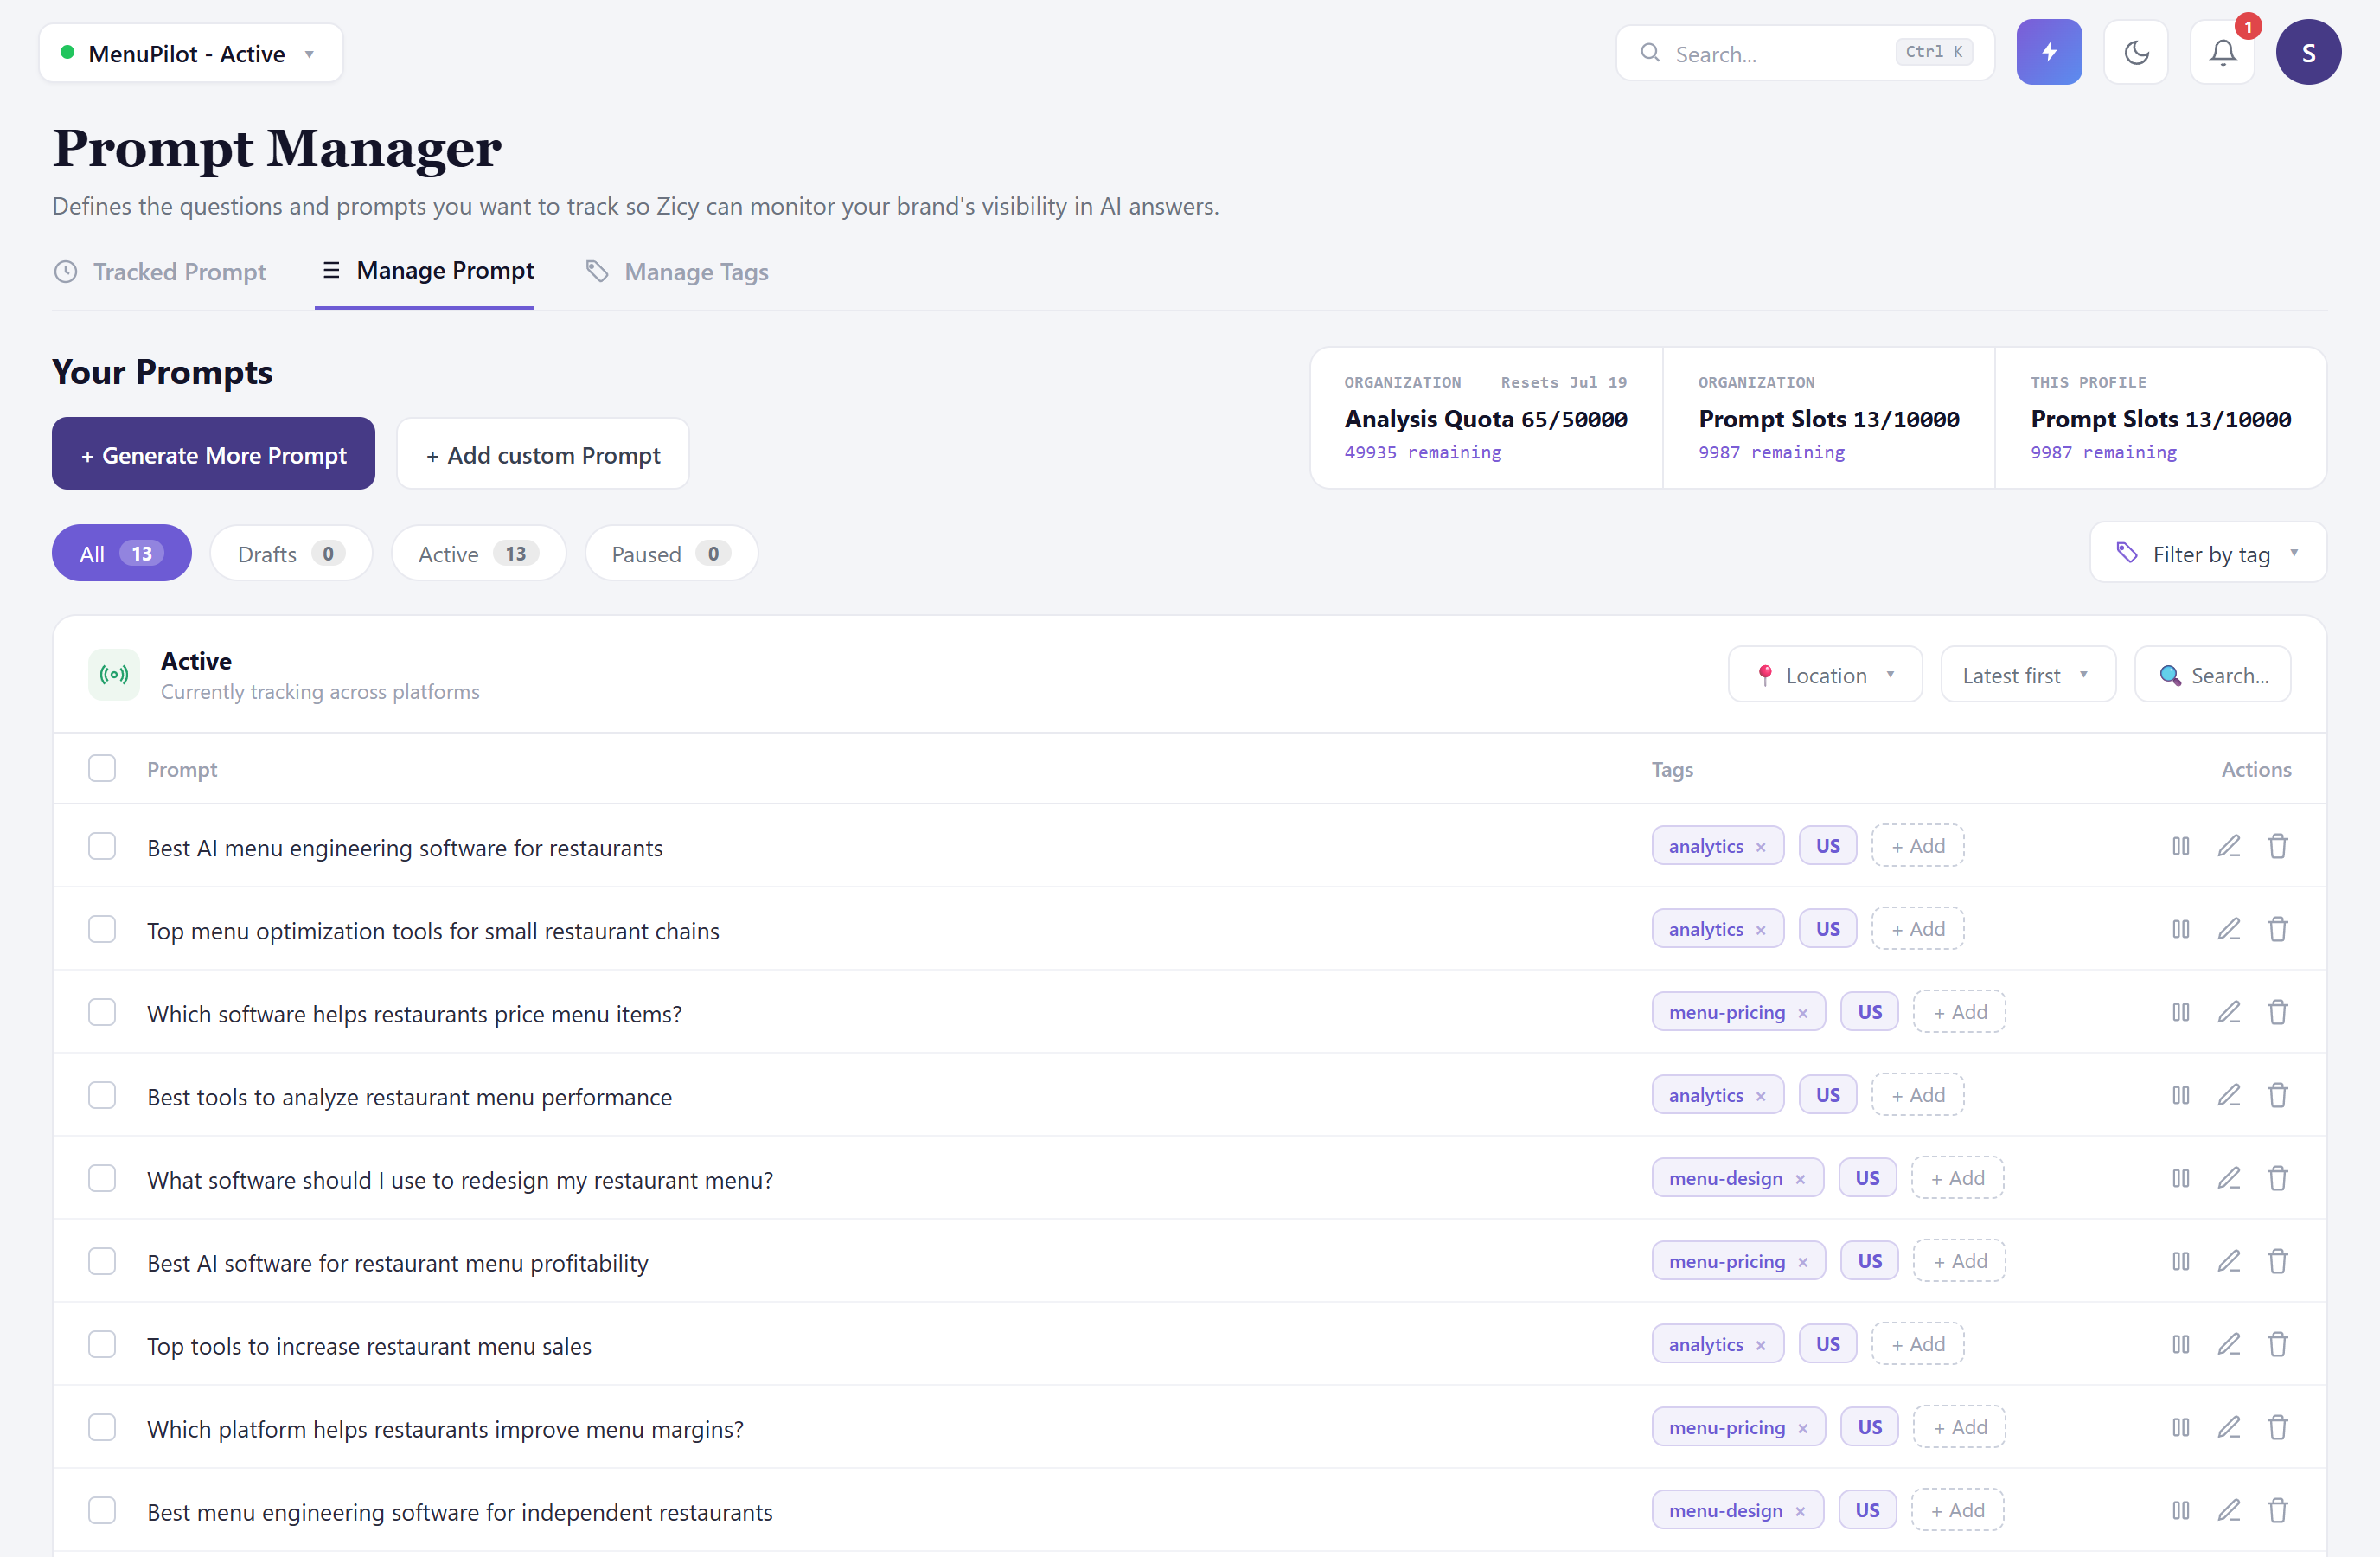Pause the 'Best AI menu engineering software' prompt
The image size is (2380, 1557).
pos(2180,846)
